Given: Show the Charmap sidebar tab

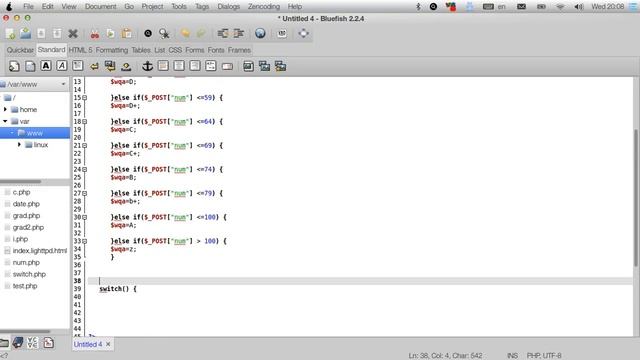Looking at the screenshot, I should pyautogui.click(x=33, y=342).
